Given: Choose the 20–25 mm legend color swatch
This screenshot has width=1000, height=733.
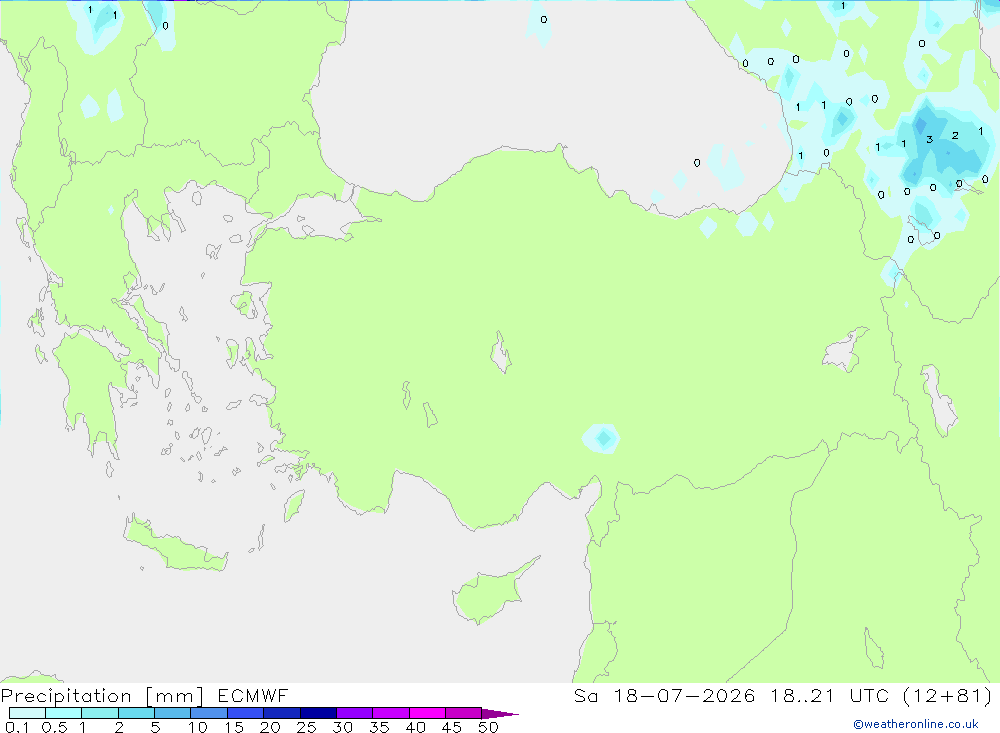Looking at the screenshot, I should coord(281,713).
